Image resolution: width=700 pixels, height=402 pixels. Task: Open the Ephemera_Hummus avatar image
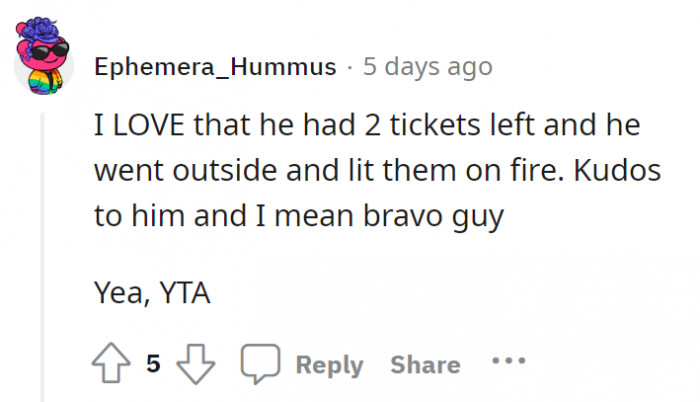point(43,53)
